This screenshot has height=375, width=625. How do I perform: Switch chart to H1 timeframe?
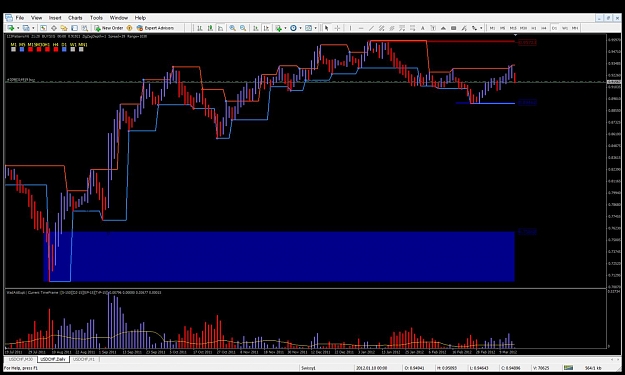coord(534,28)
